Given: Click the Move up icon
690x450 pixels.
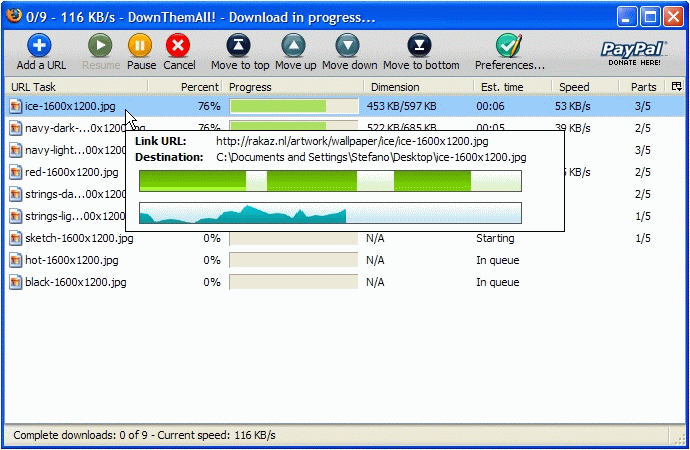Looking at the screenshot, I should tap(294, 45).
